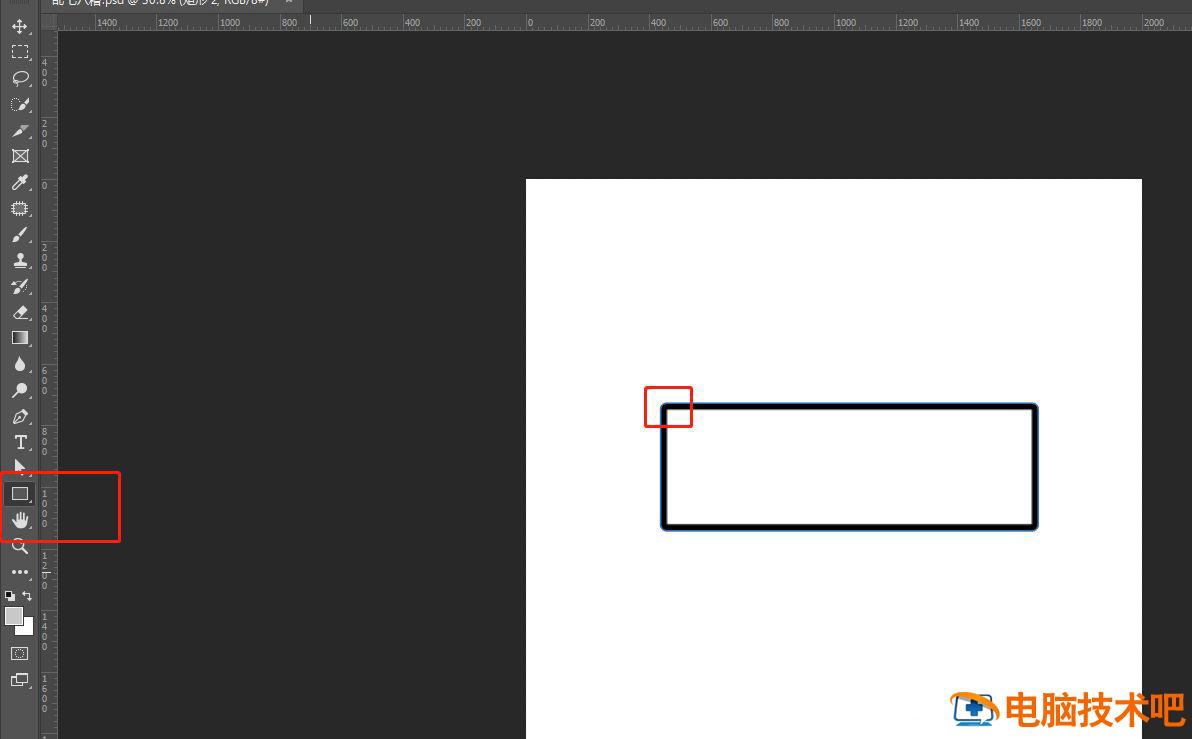Choose the Clone Stamp tool
Viewport: 1192px width, 739px height.
19,261
